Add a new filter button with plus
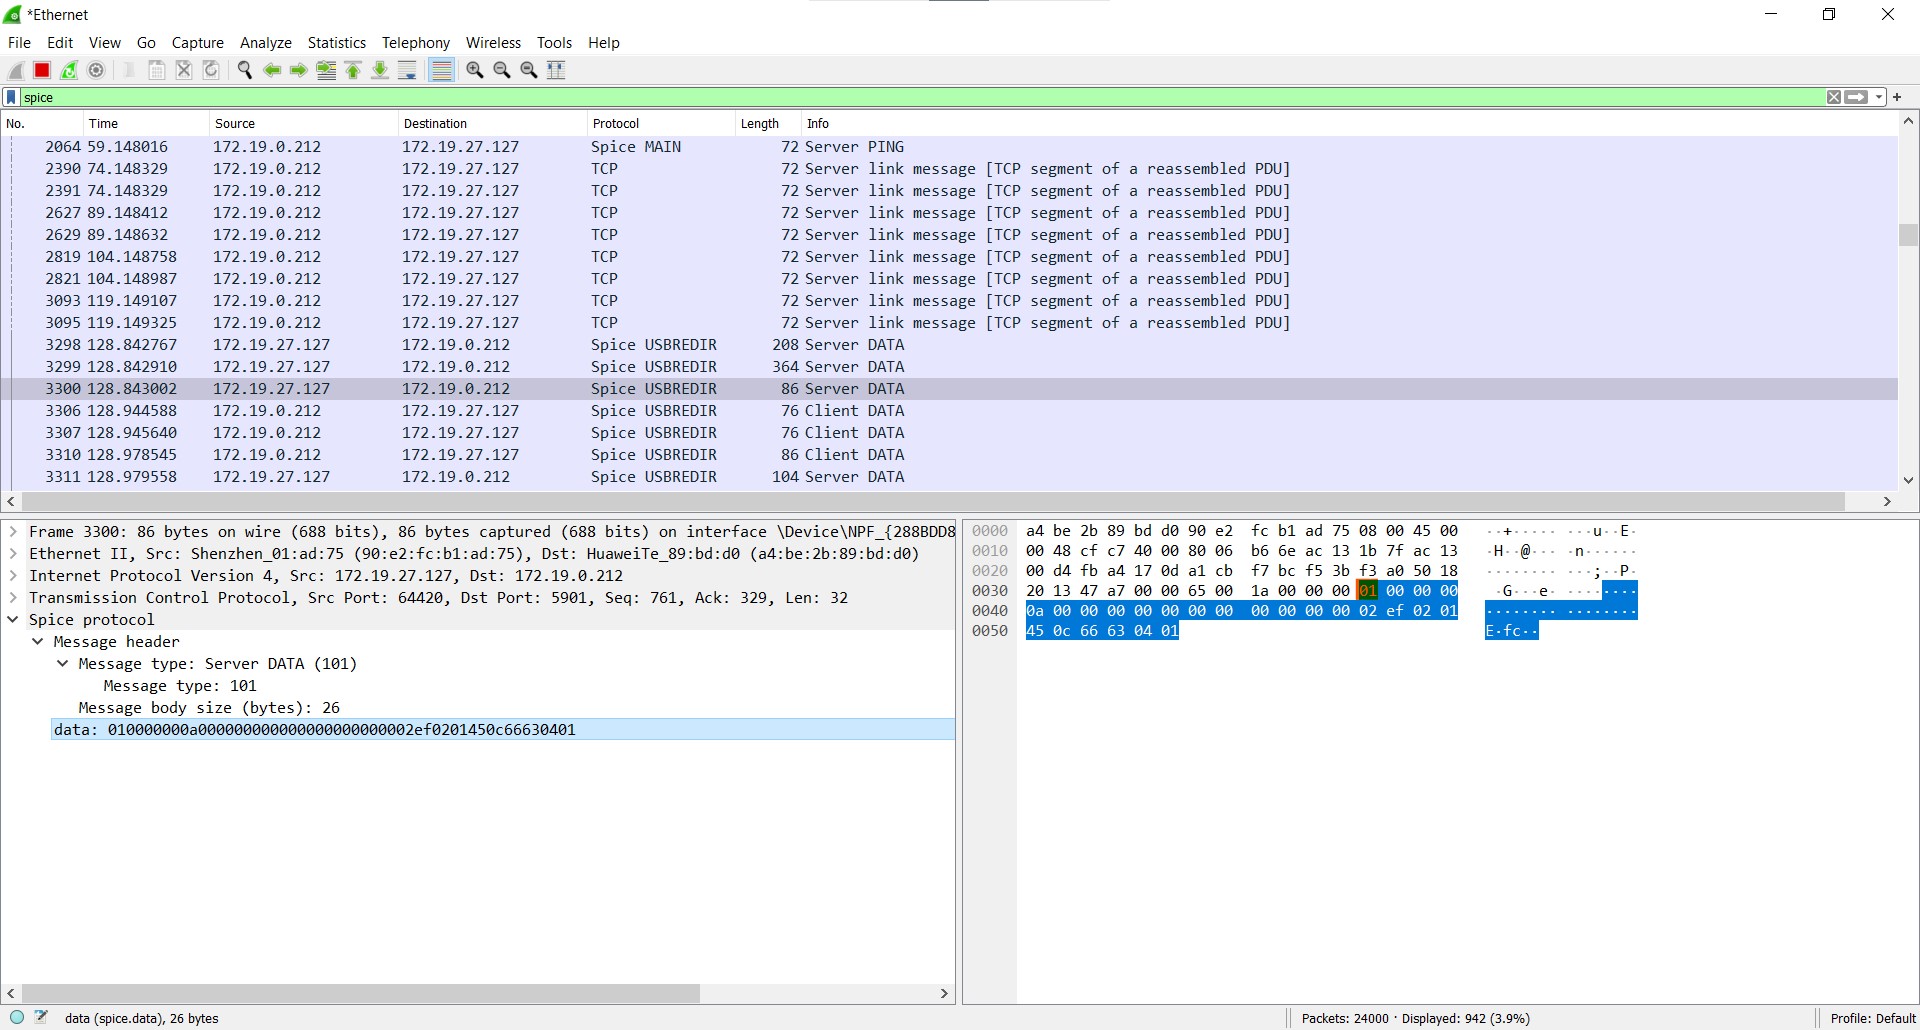Image resolution: width=1920 pixels, height=1030 pixels. [1897, 97]
